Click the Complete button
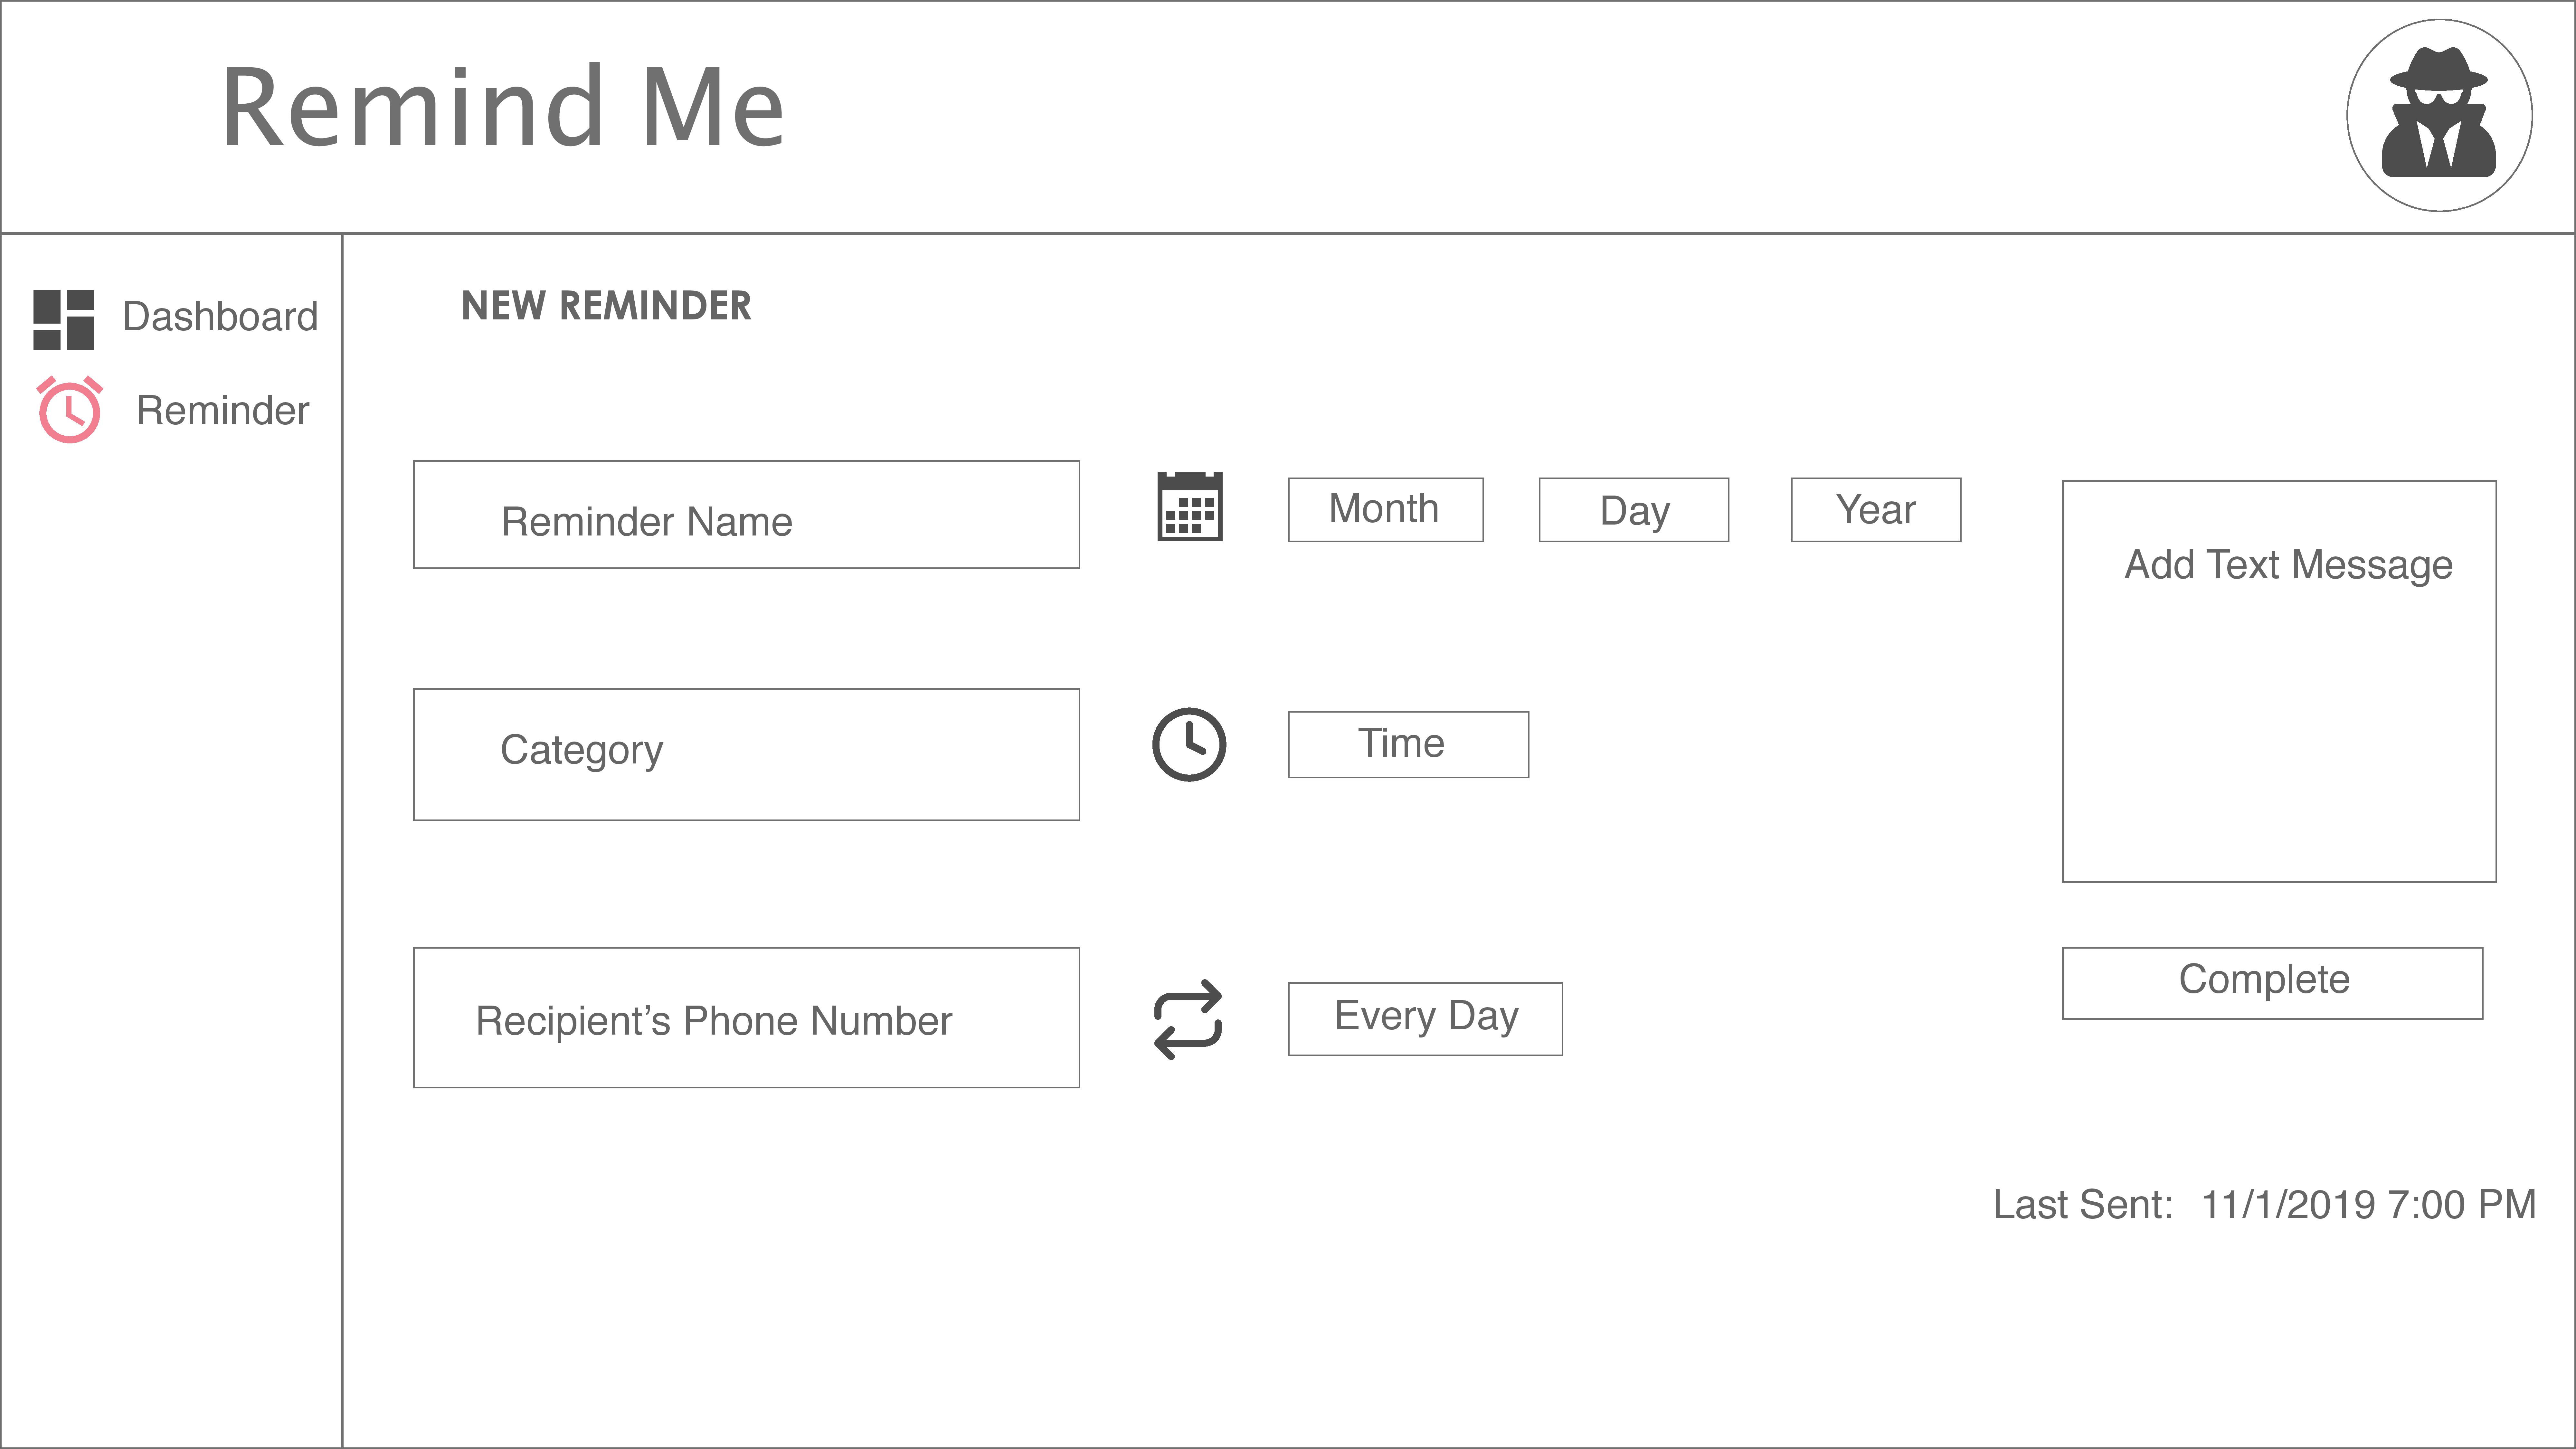The image size is (2576, 1449). point(2272,983)
